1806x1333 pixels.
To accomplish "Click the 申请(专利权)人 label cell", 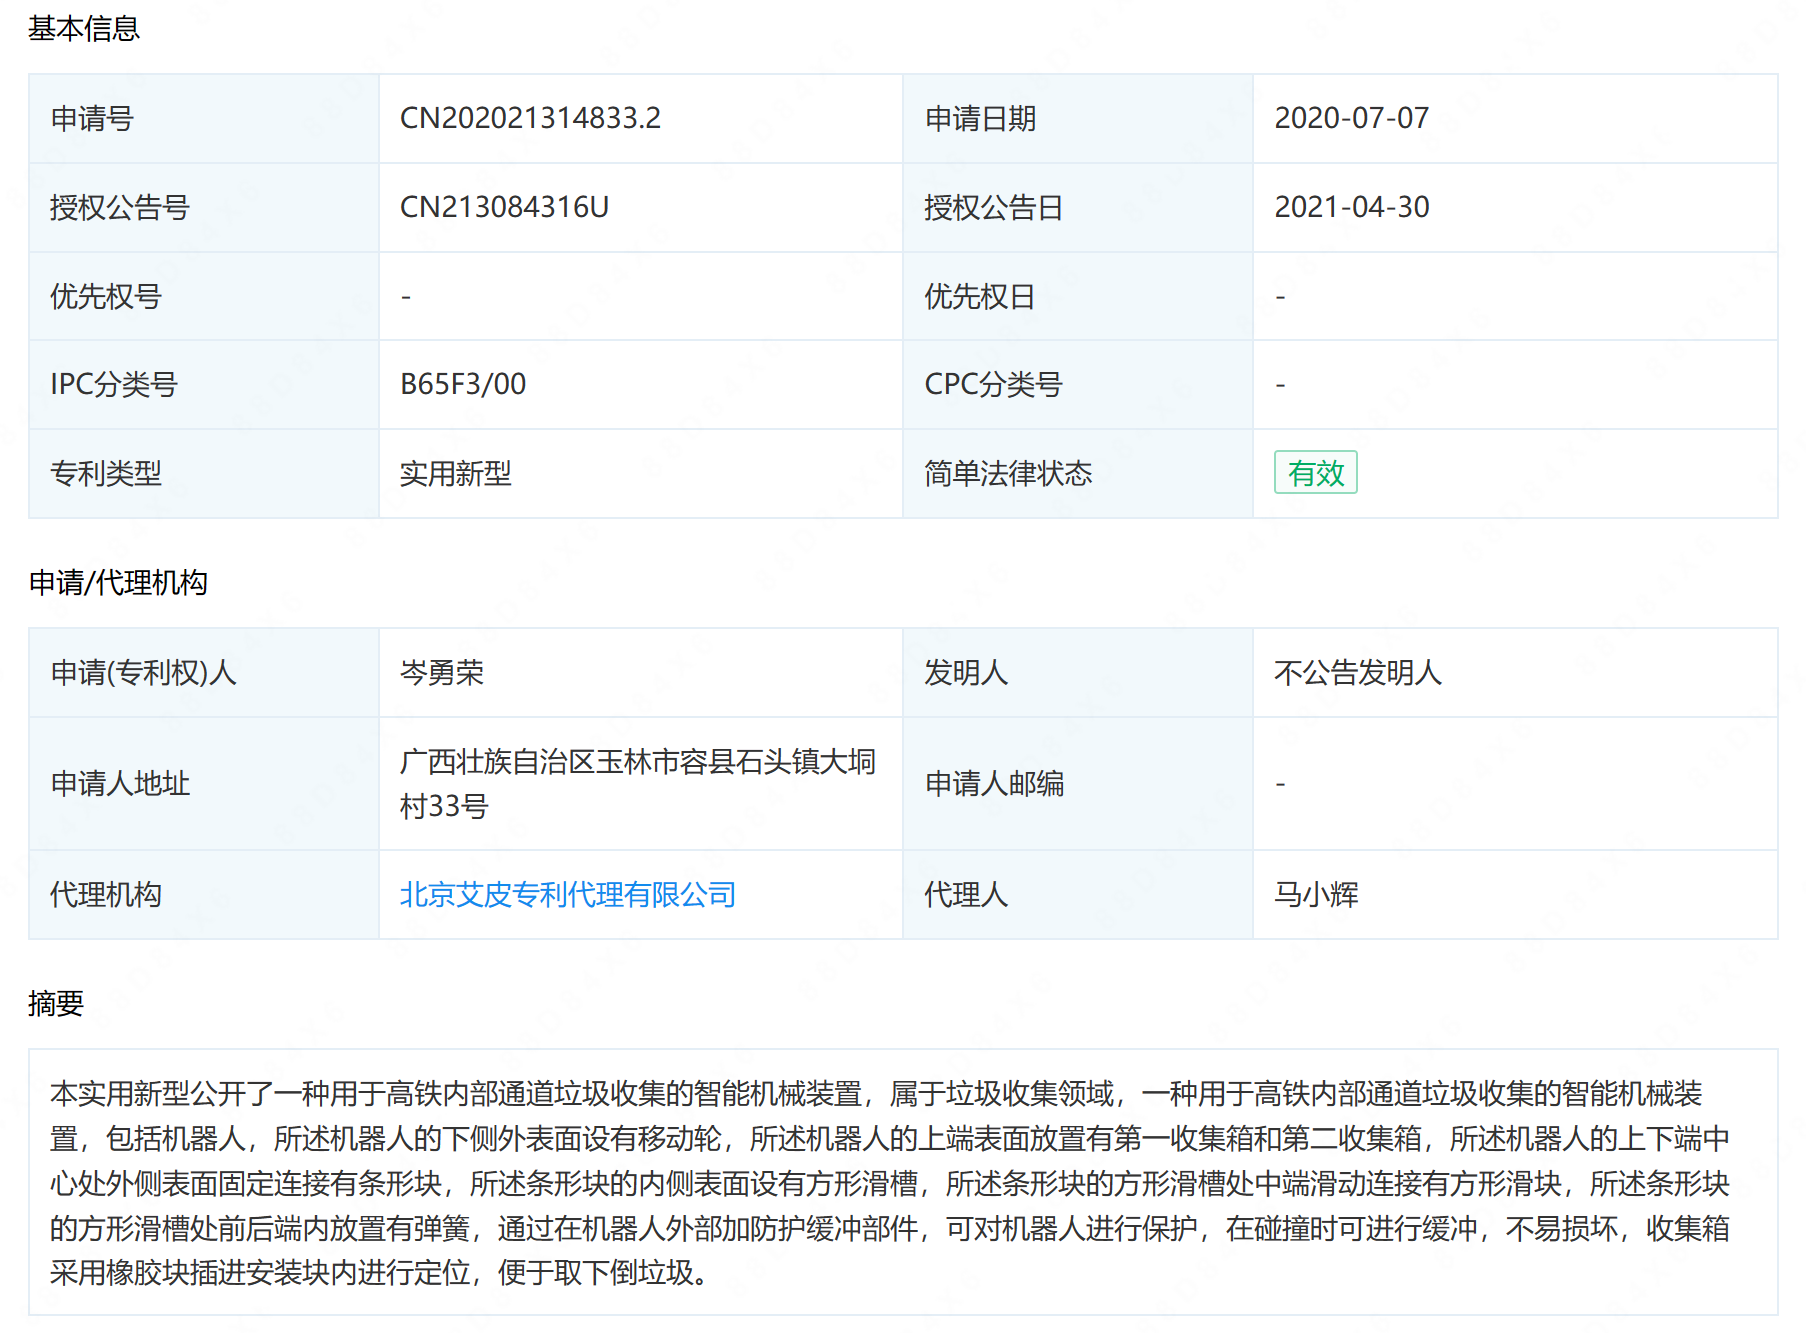I will [x=204, y=672].
